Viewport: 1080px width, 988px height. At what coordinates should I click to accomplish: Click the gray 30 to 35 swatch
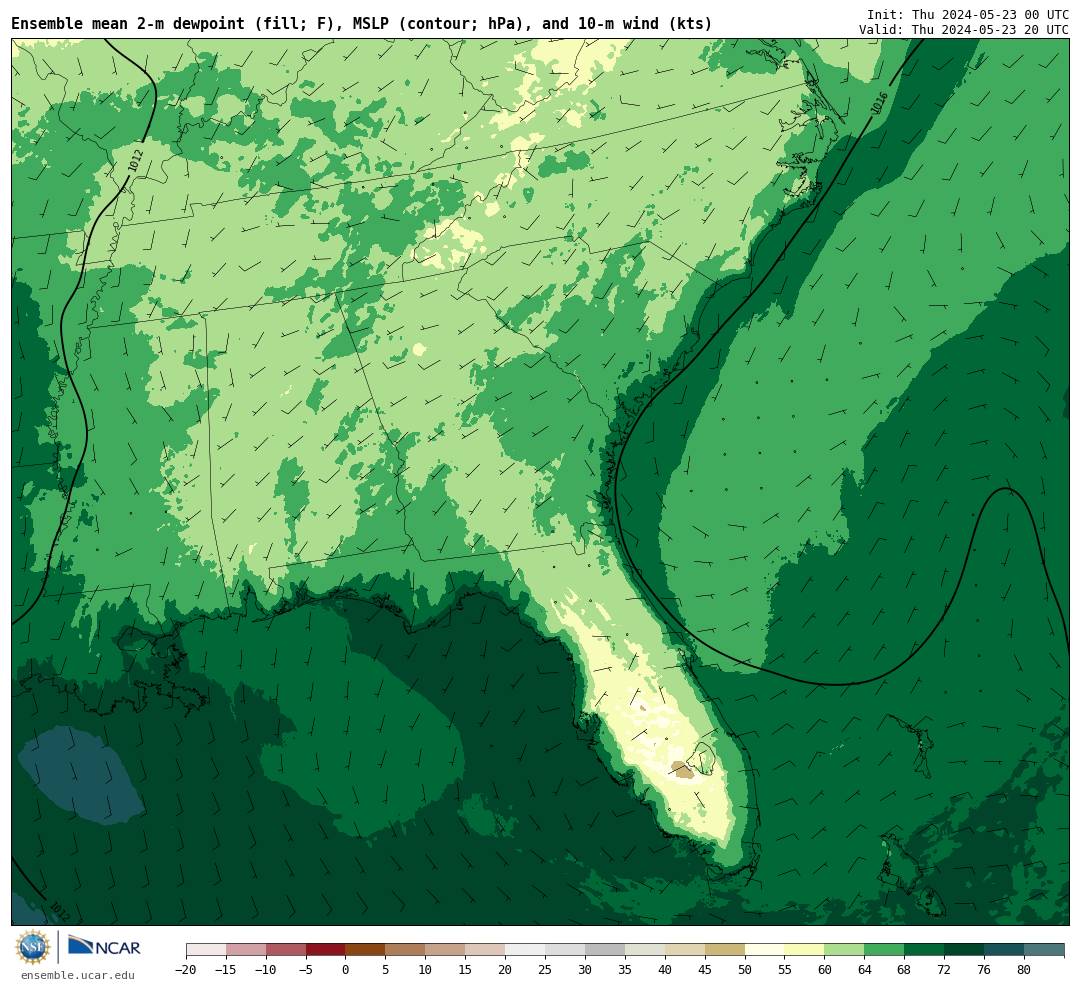point(605,950)
